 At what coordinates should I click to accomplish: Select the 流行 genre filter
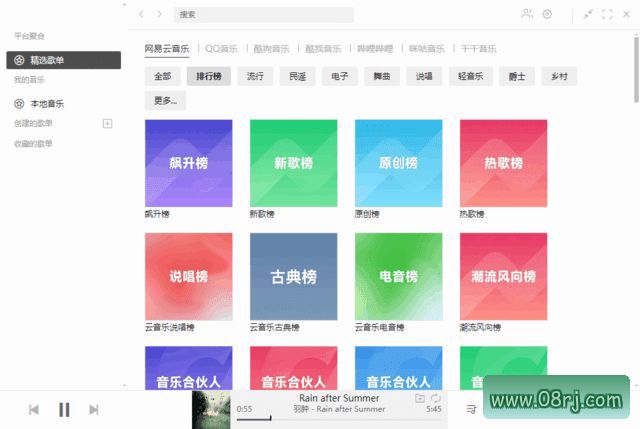255,76
